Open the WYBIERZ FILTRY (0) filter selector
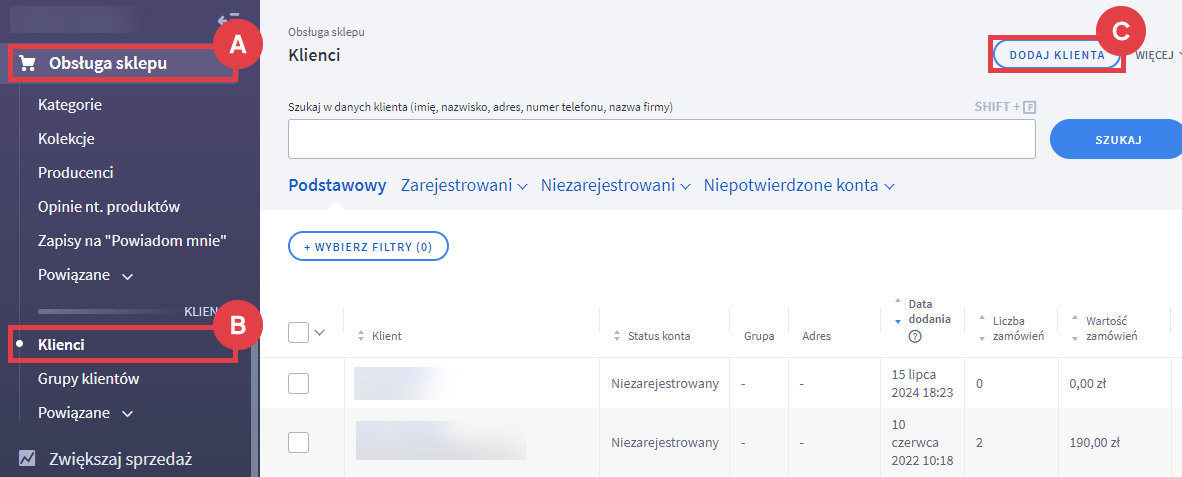The height and width of the screenshot is (477, 1182). [368, 246]
